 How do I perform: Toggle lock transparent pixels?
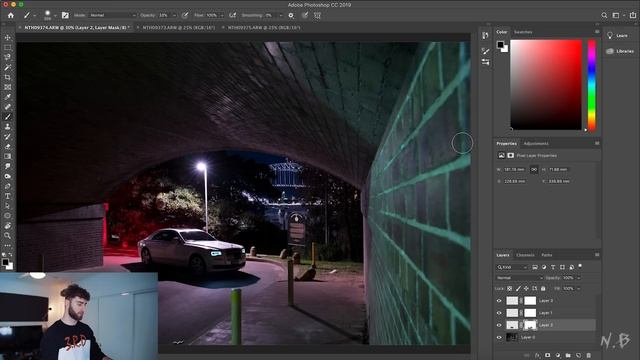(509, 289)
